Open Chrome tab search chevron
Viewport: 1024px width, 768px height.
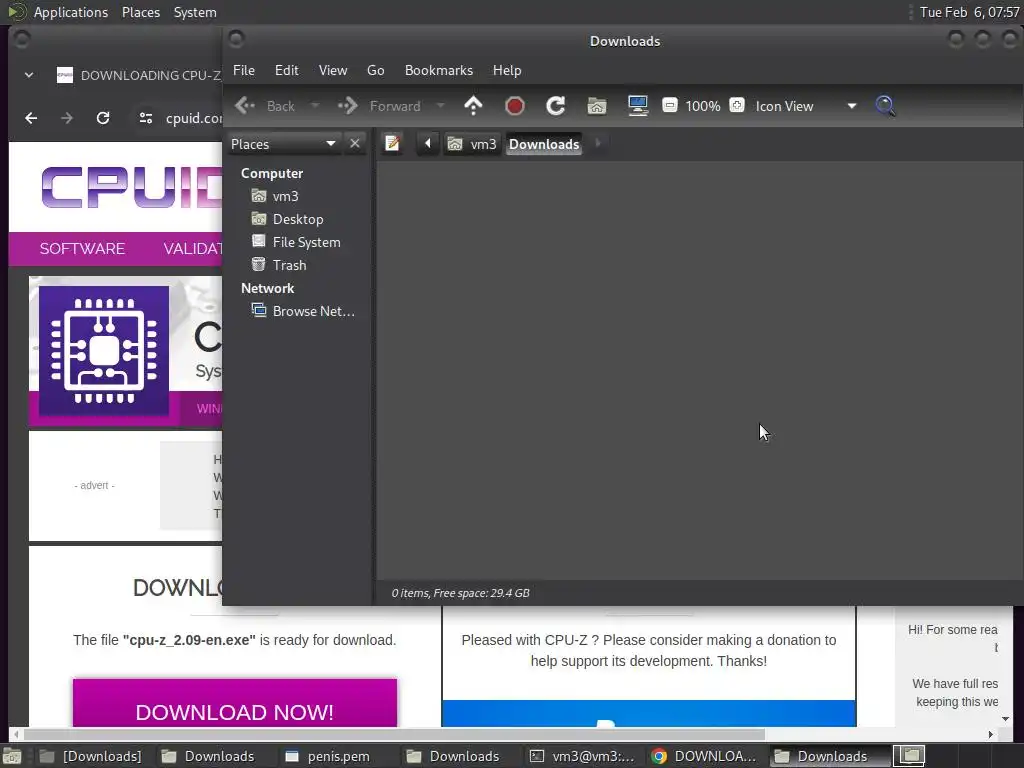(29, 75)
